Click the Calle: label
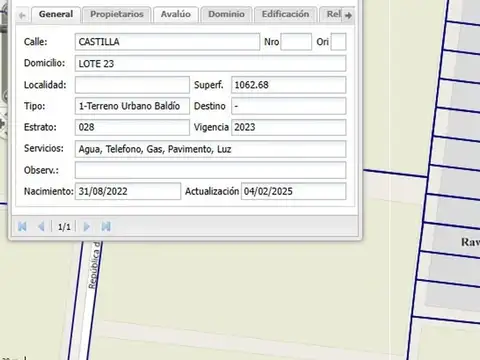Viewport: 480px width, 360px height. 35,42
